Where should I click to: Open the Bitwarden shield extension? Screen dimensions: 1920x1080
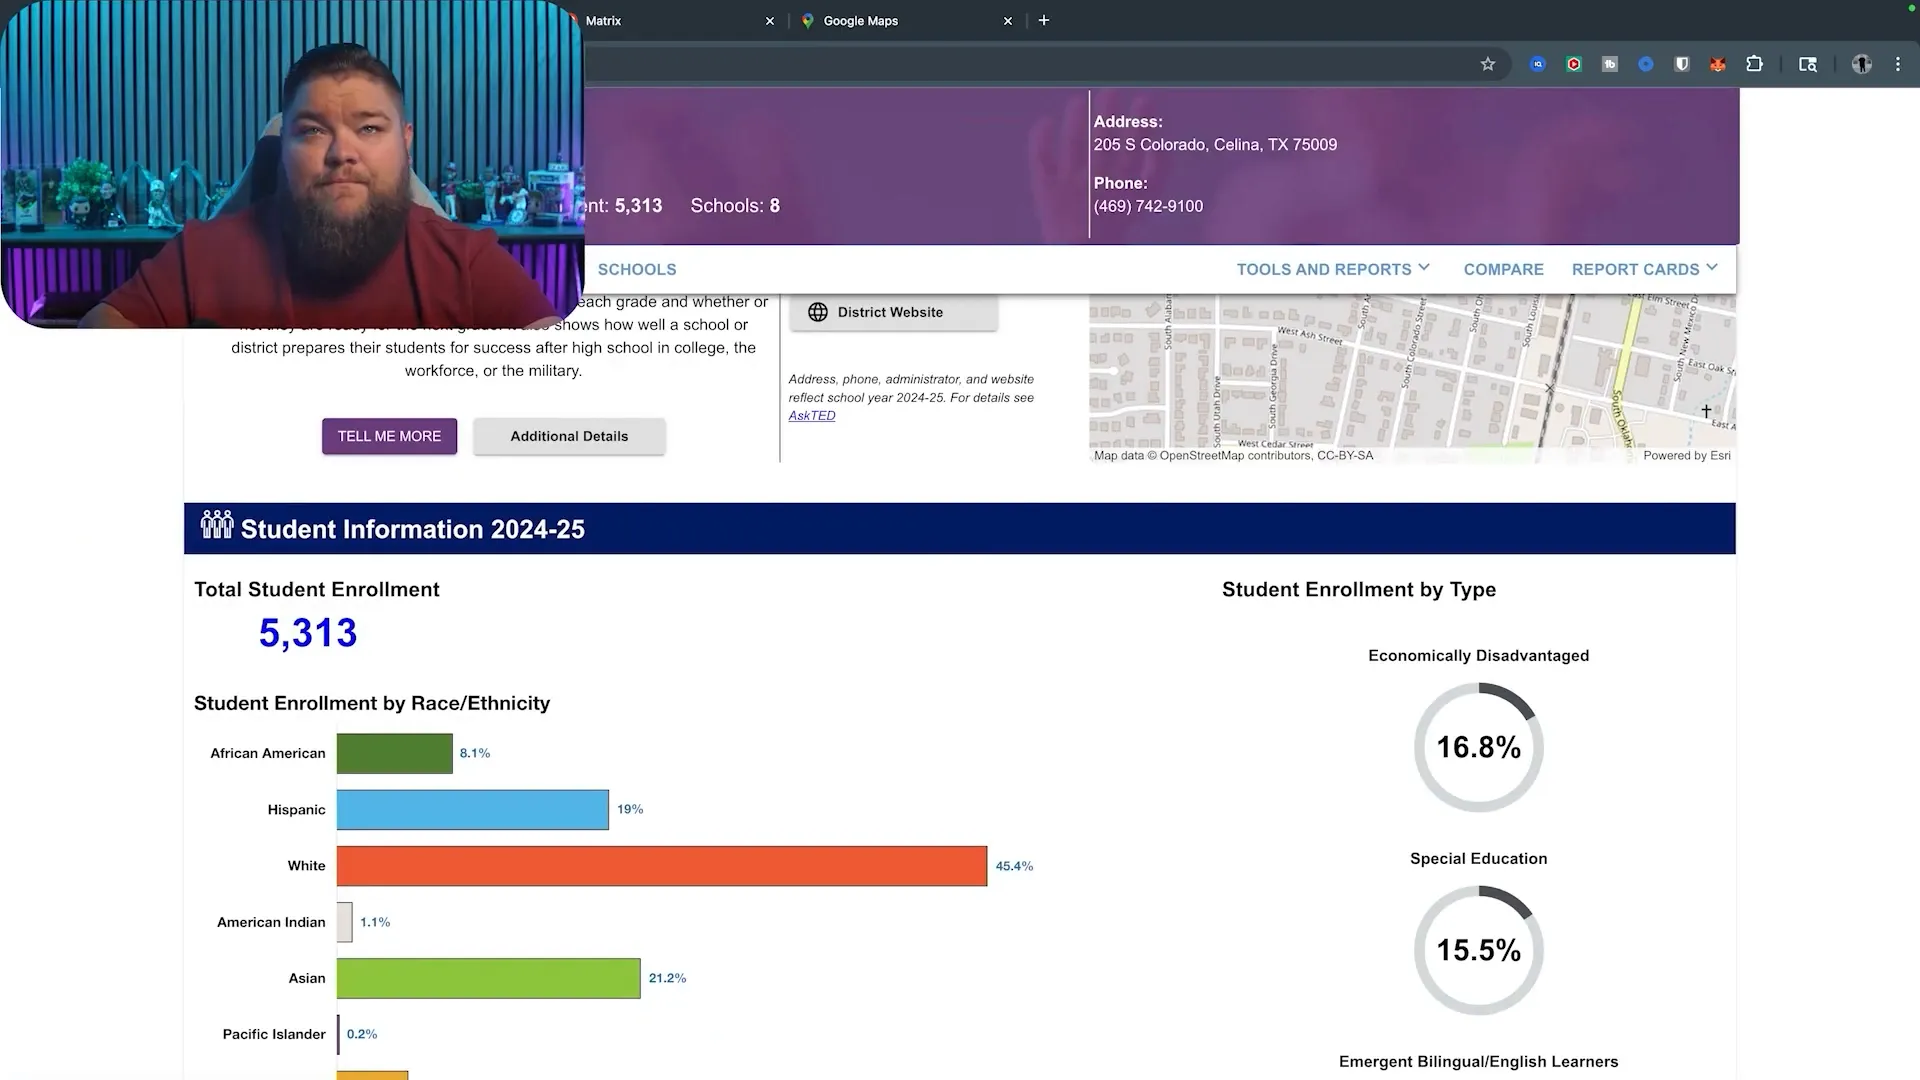[x=1682, y=64]
